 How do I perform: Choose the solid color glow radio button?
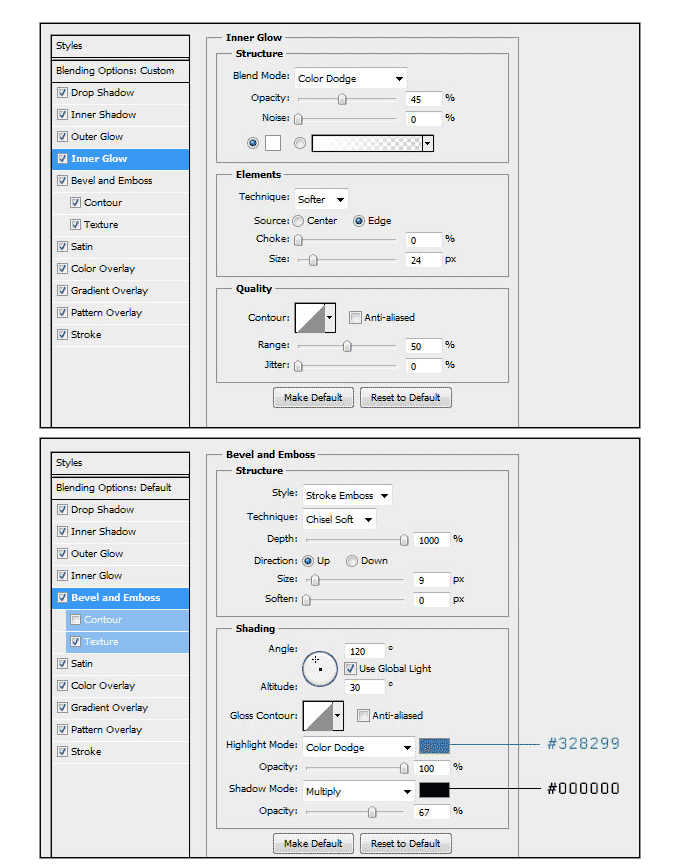click(x=253, y=143)
